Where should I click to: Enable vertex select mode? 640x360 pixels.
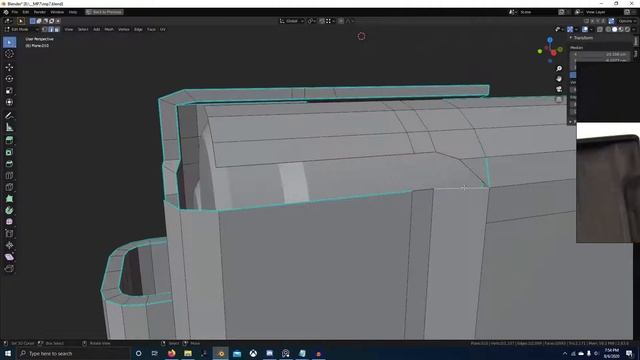point(44,29)
